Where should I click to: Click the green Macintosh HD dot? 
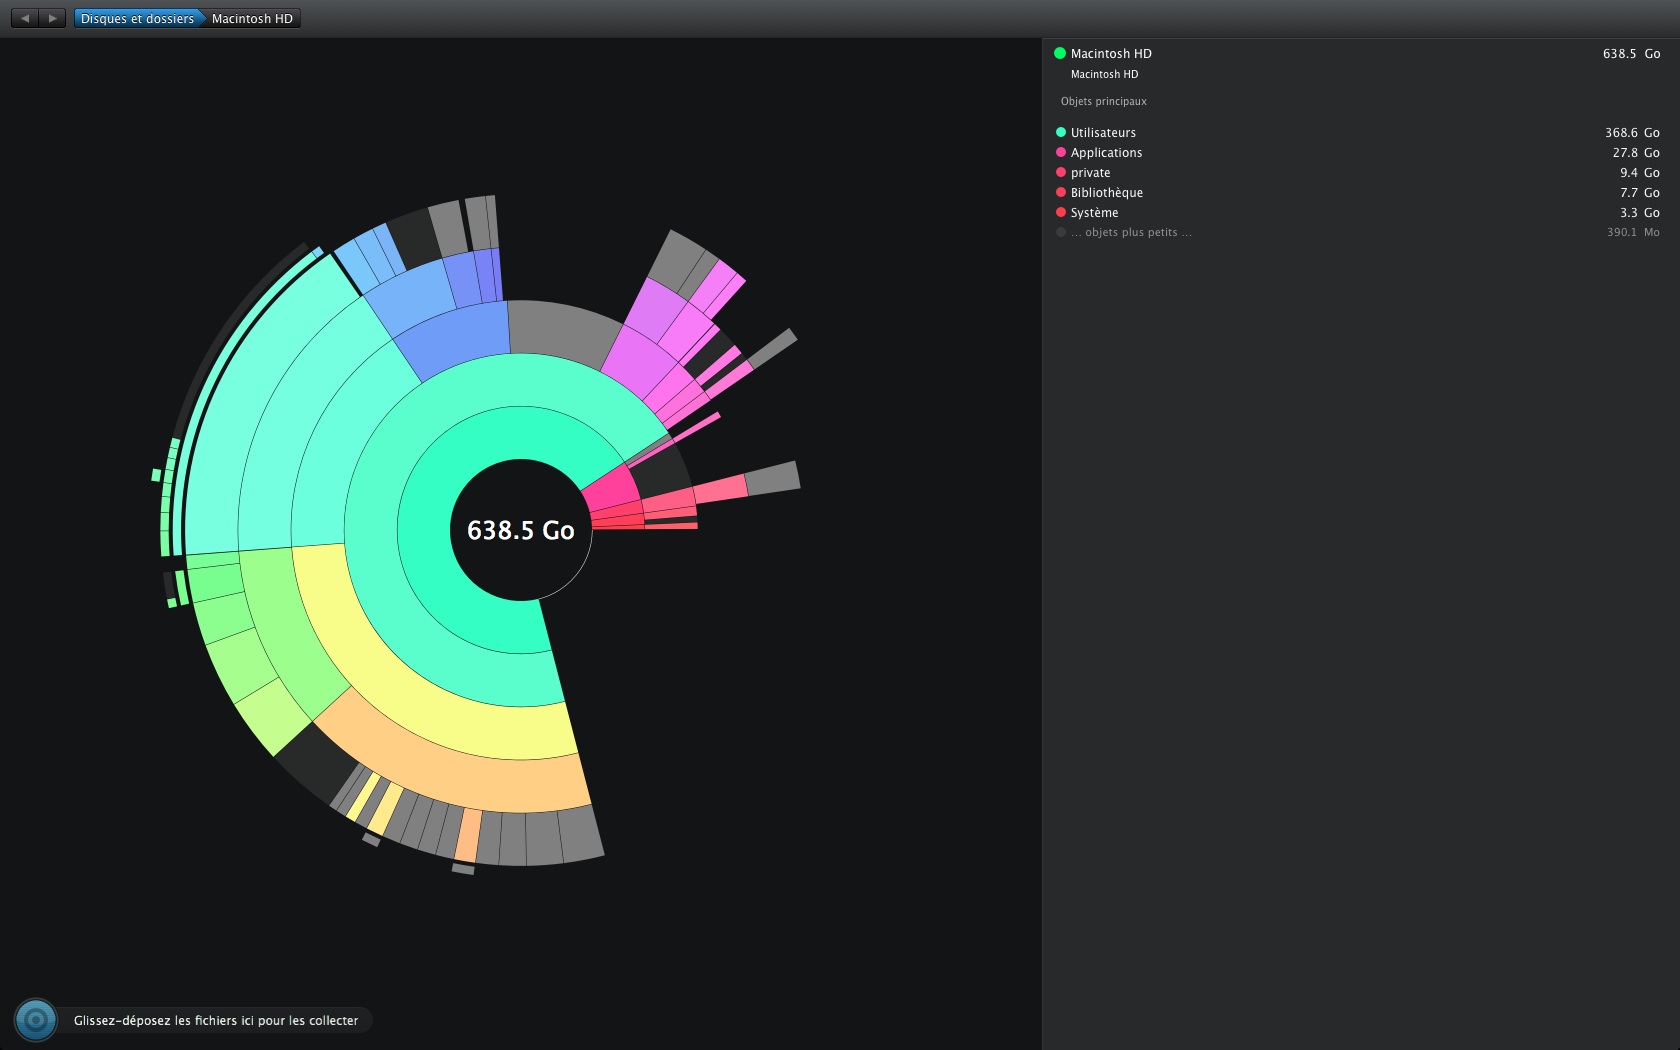point(1060,53)
